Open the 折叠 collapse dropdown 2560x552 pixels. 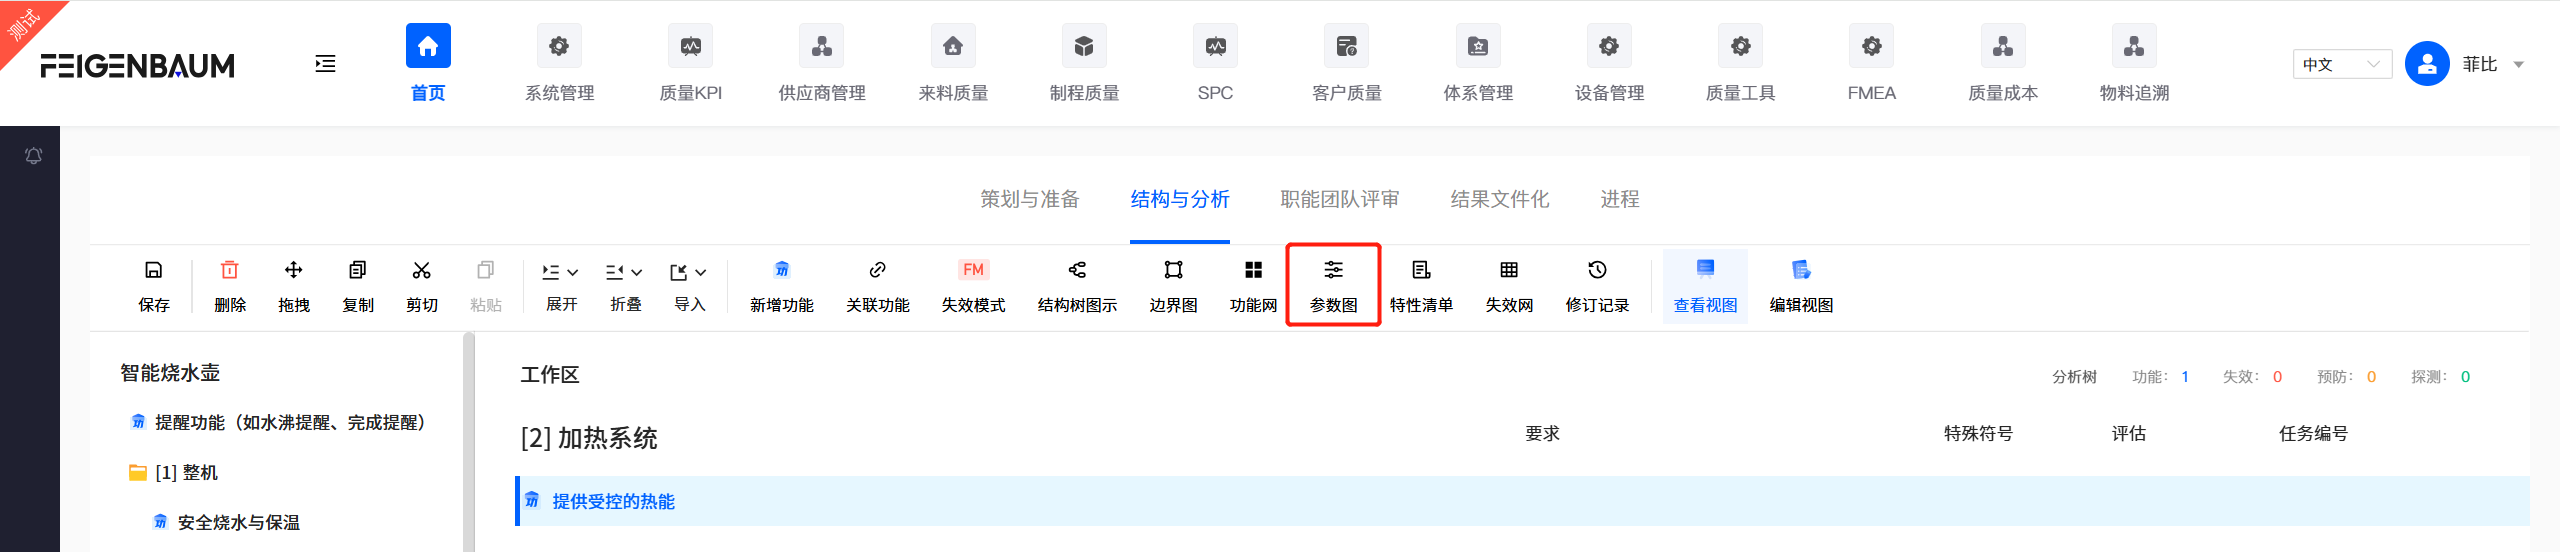pos(625,286)
